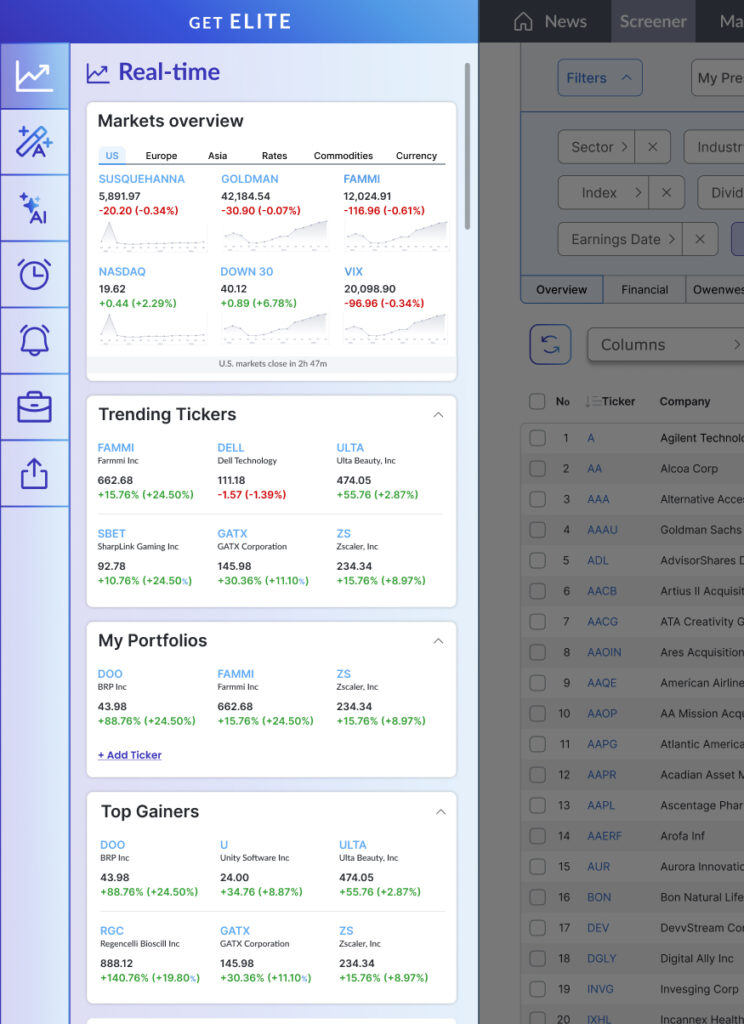Click the + Add Ticker link
744x1024 pixels.
click(x=129, y=755)
